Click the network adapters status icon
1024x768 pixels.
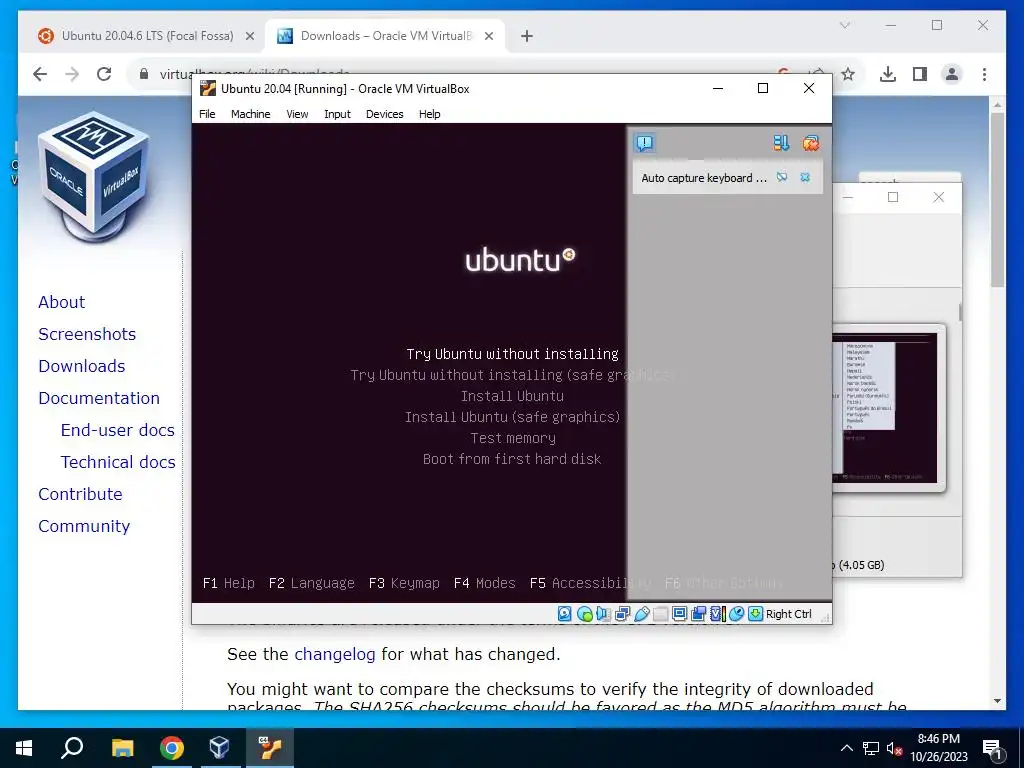click(x=622, y=614)
